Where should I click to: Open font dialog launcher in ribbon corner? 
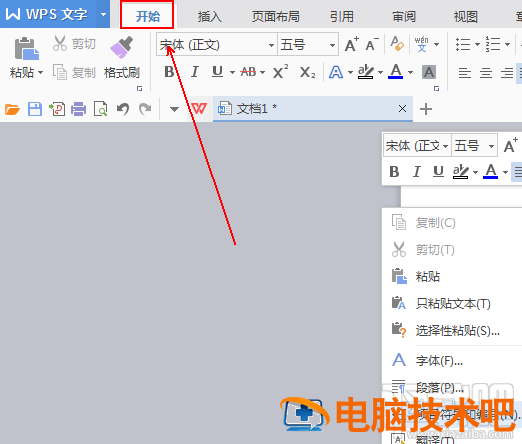point(436,89)
